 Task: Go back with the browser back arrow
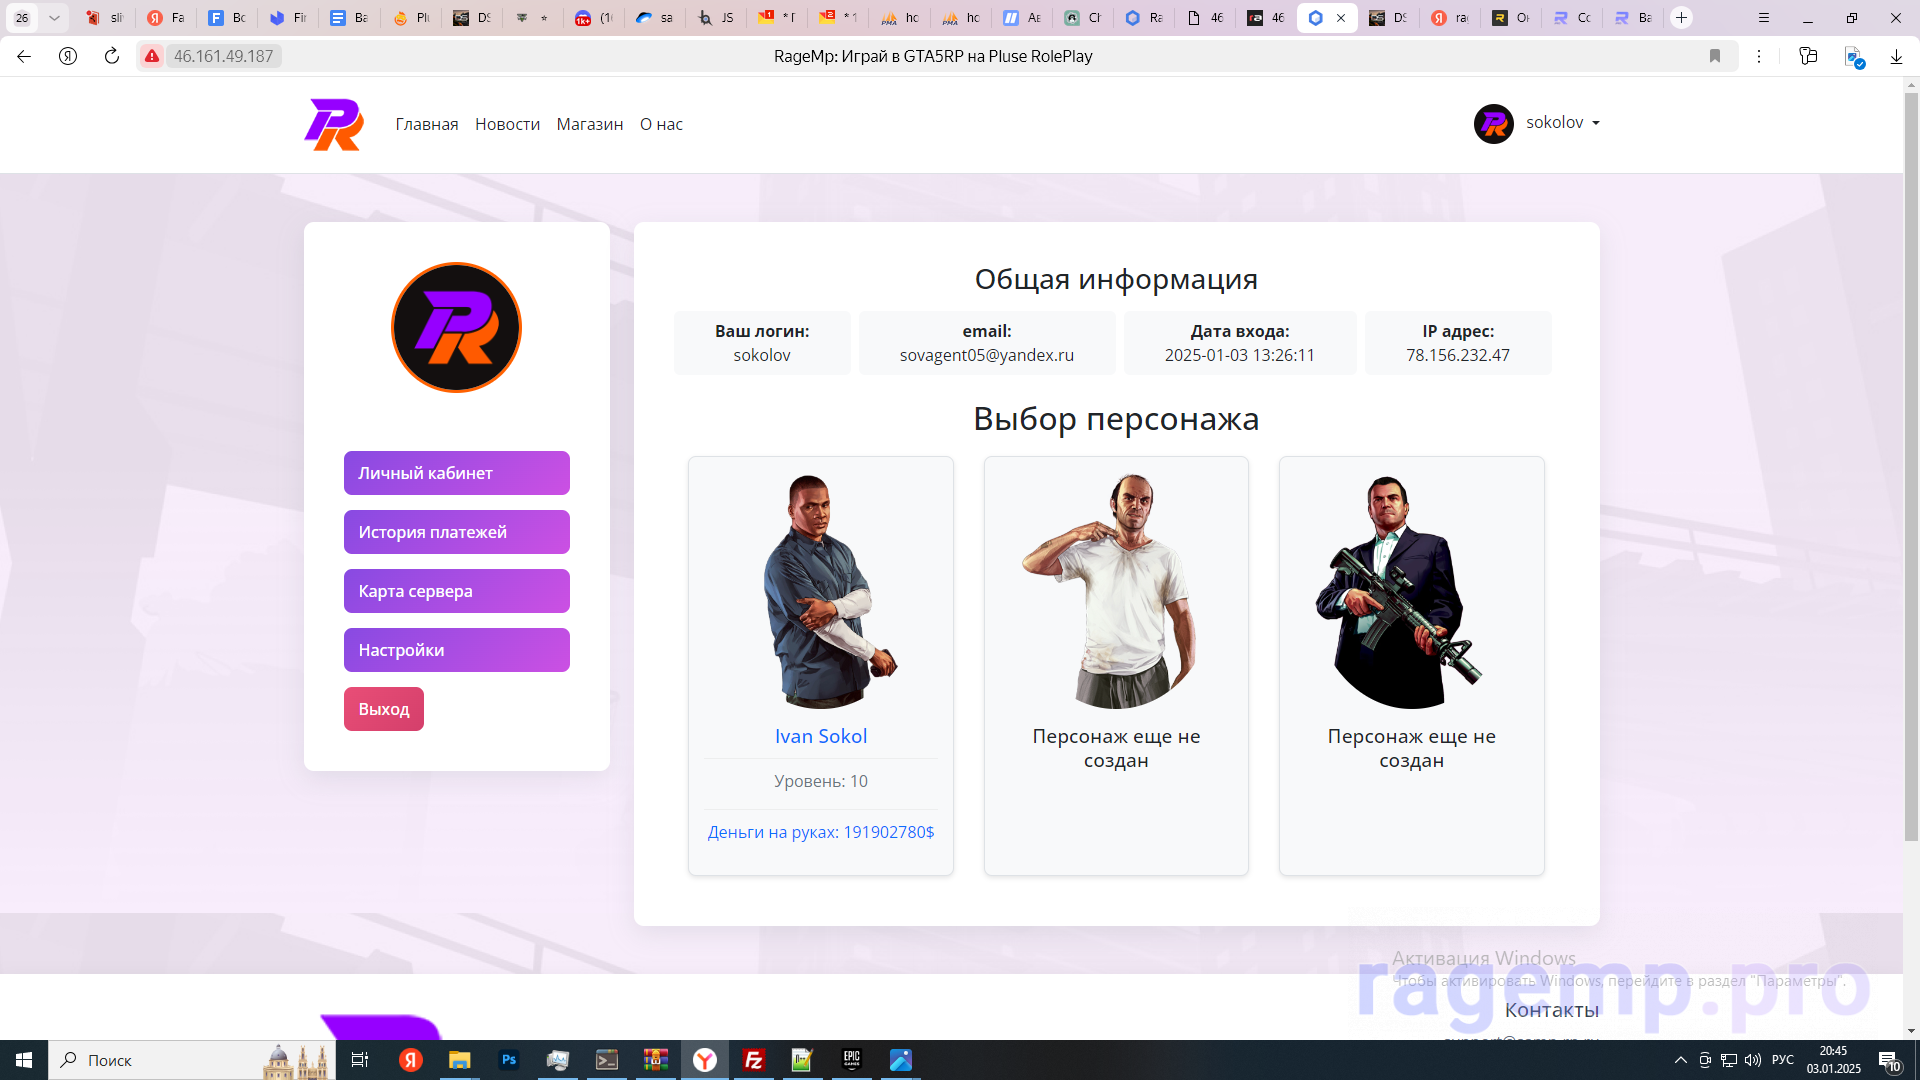(24, 56)
